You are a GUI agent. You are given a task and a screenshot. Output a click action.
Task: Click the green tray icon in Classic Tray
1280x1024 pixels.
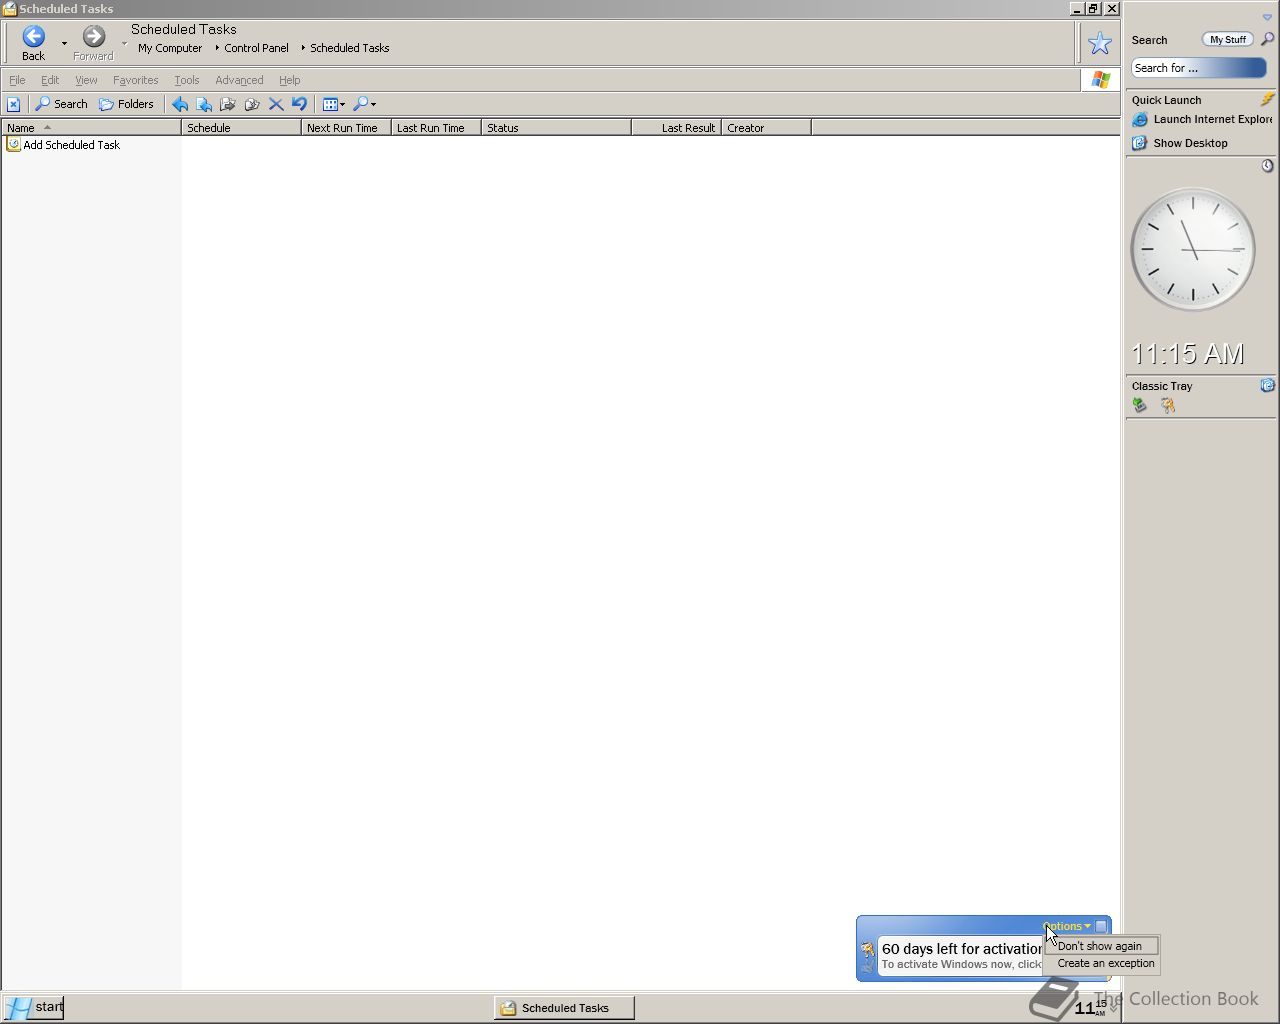tap(1140, 405)
